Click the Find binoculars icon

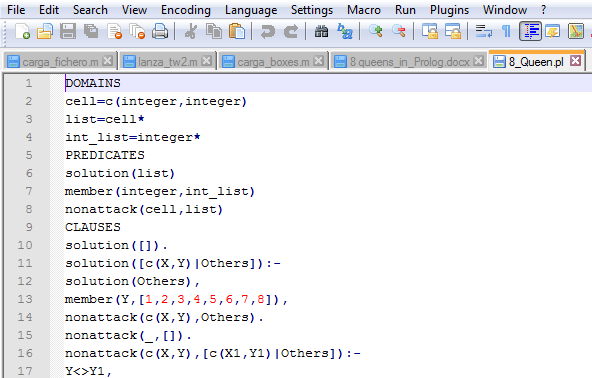click(321, 31)
